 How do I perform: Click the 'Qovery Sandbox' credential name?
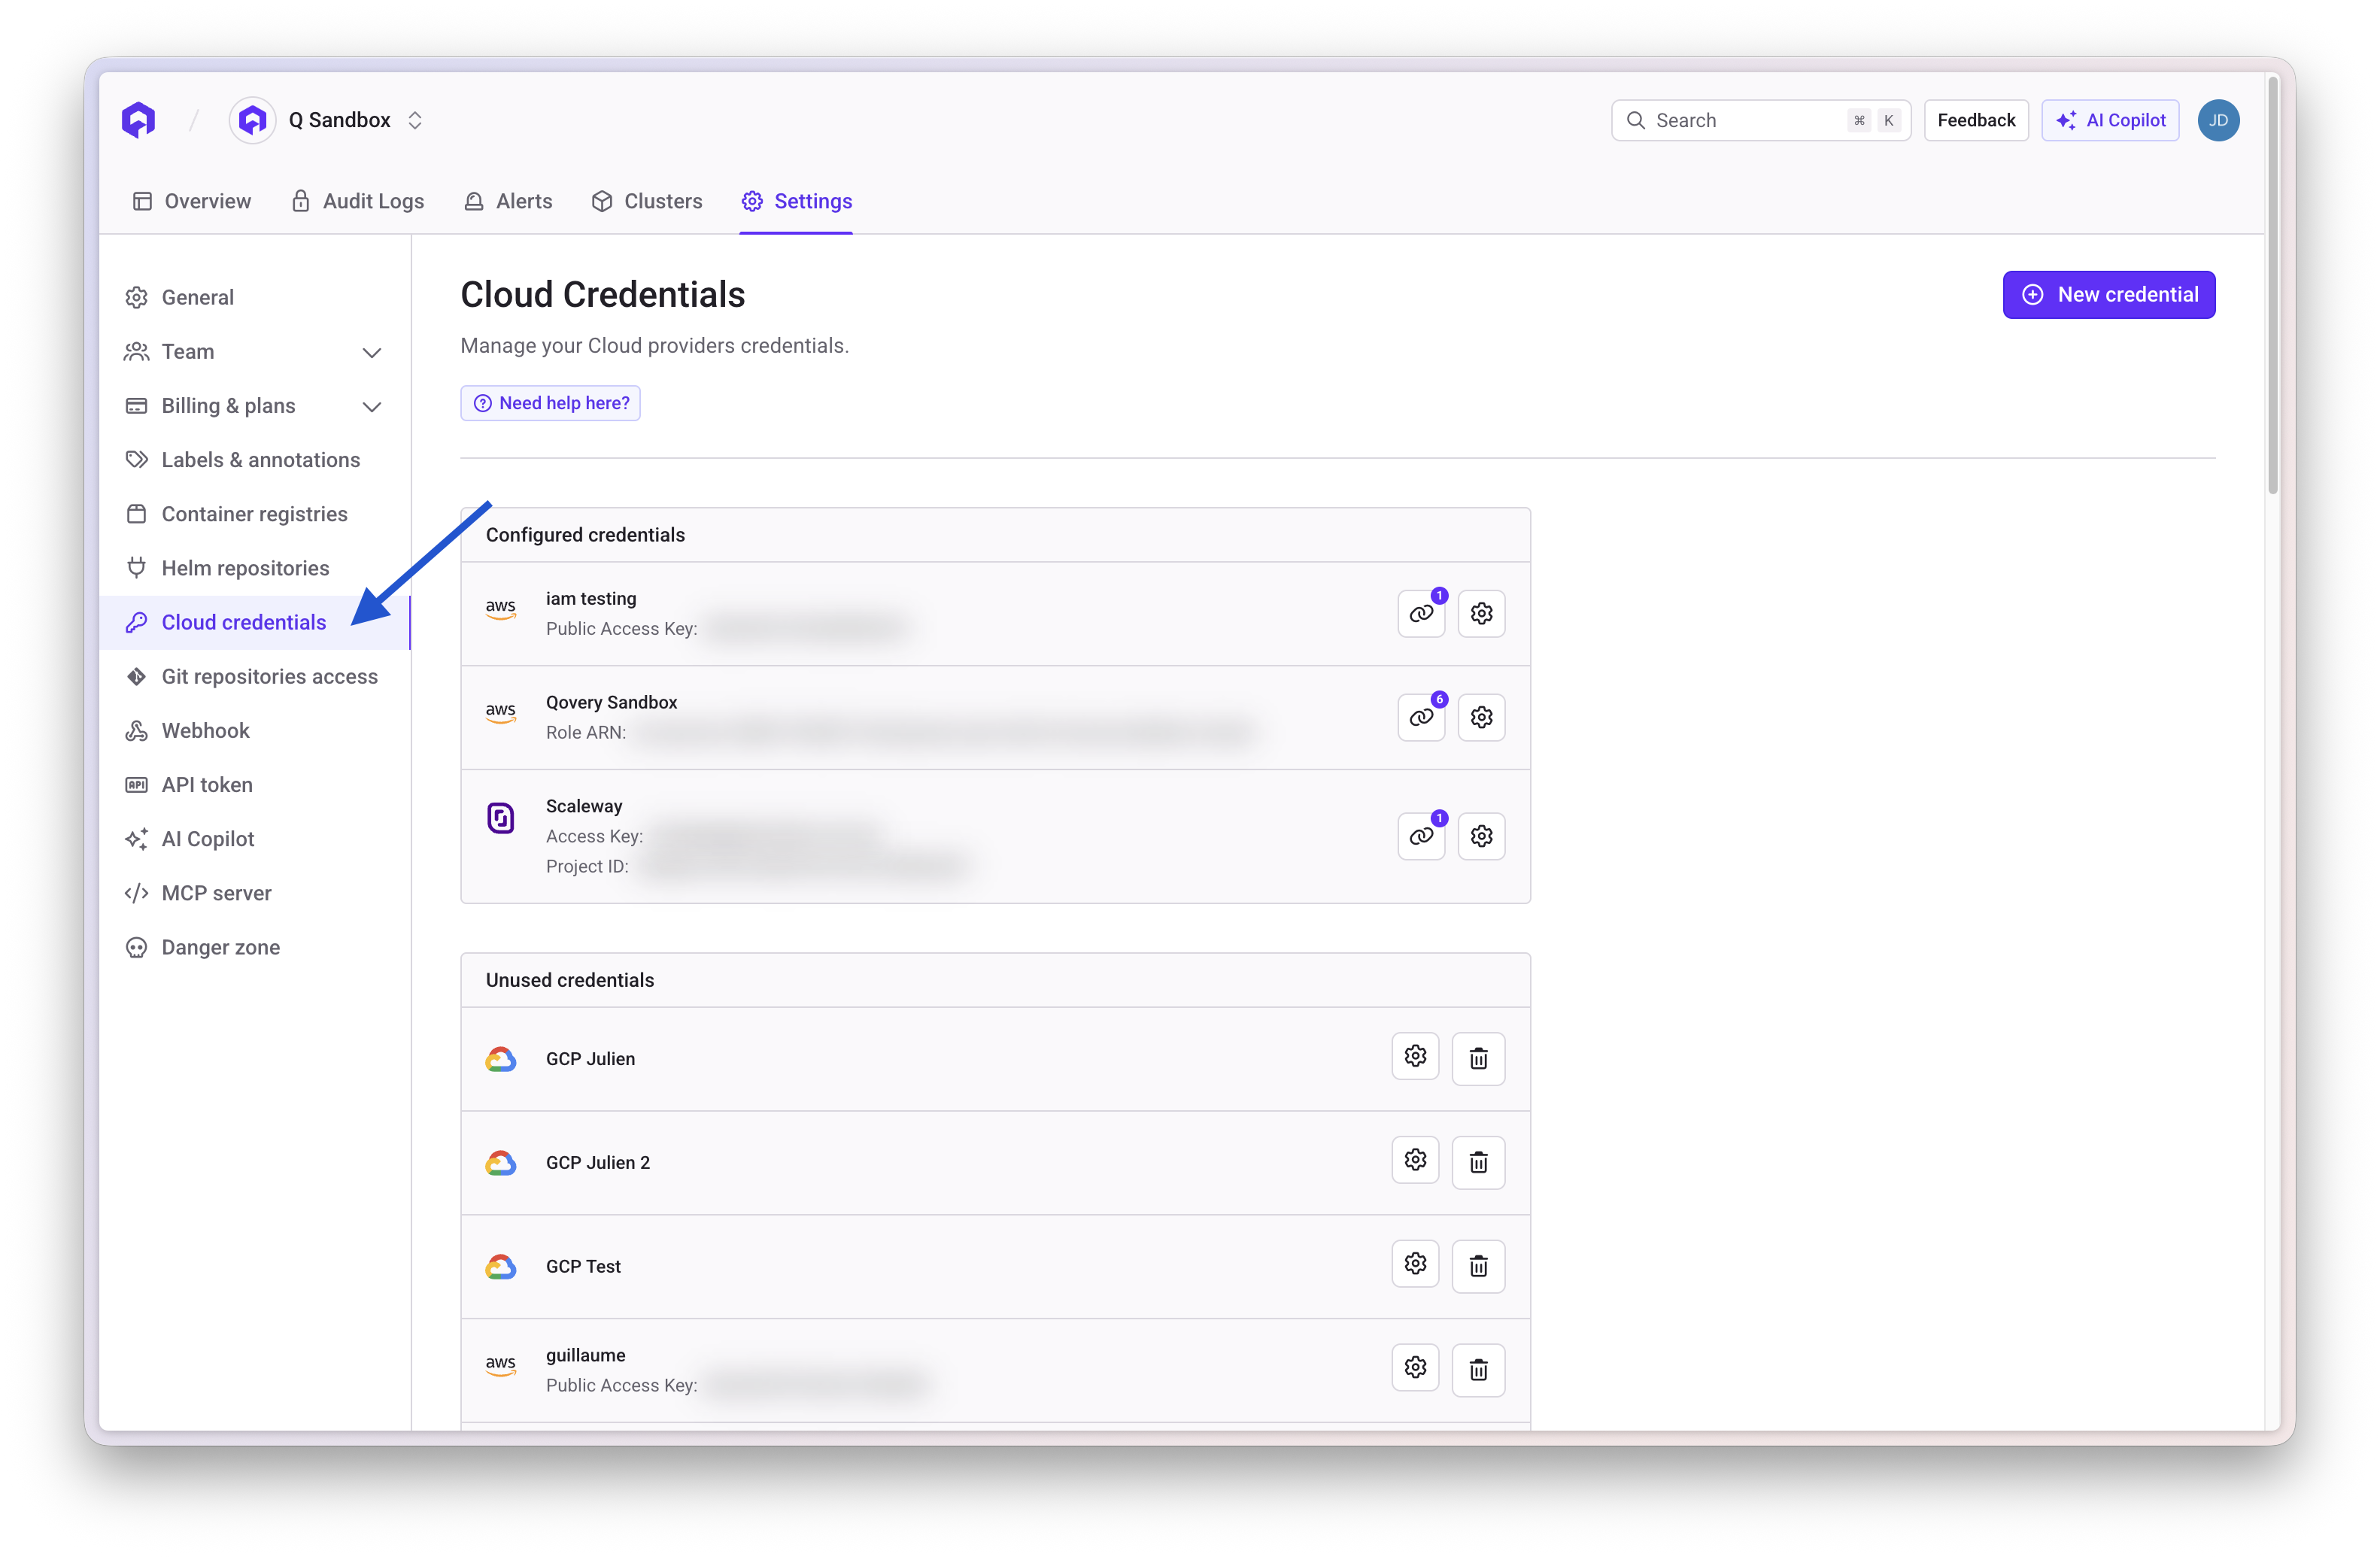pos(611,702)
